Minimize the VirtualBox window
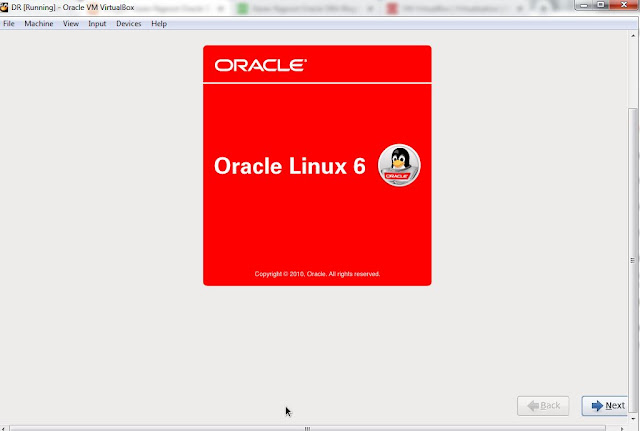The height and width of the screenshot is (431, 640). (x=584, y=5)
